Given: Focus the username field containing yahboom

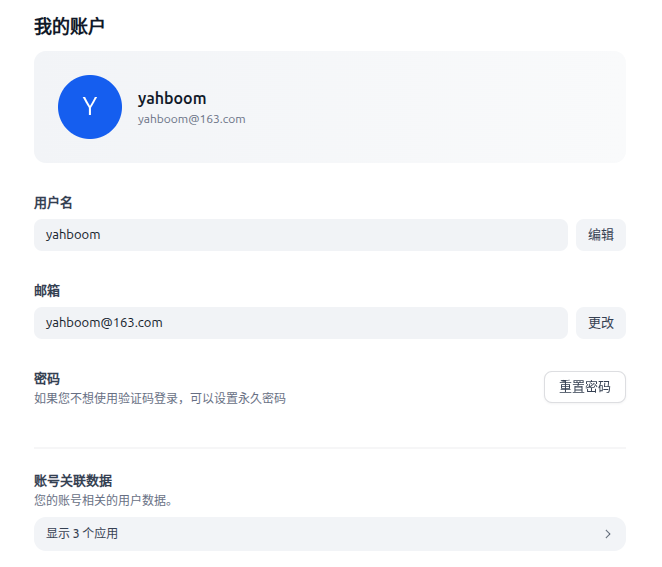Looking at the screenshot, I should point(301,235).
